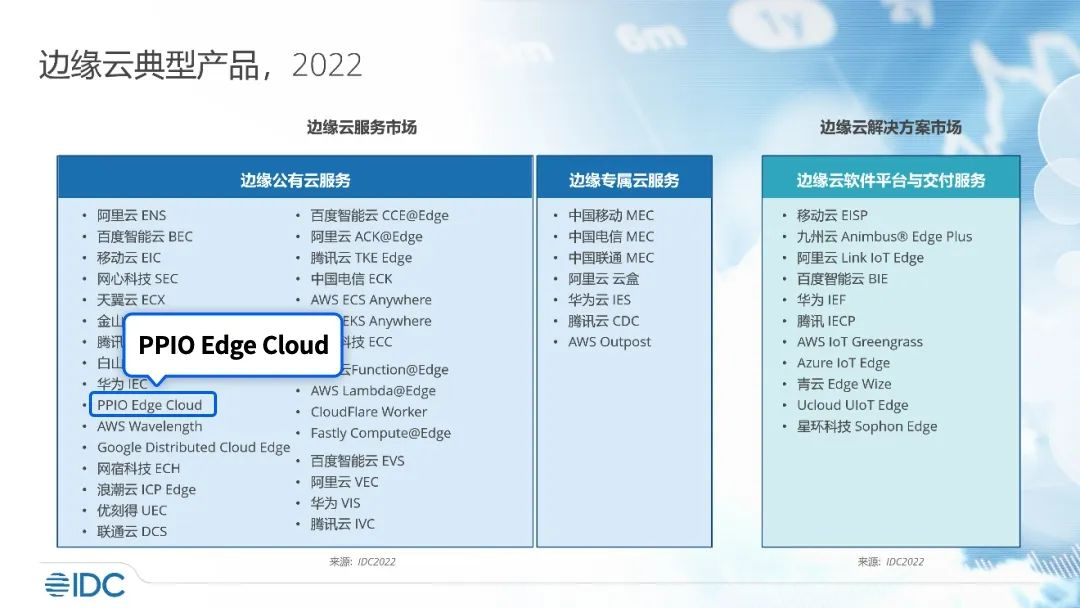
Task: Select the Fastly Compute@Edge entry
Action: 381,433
